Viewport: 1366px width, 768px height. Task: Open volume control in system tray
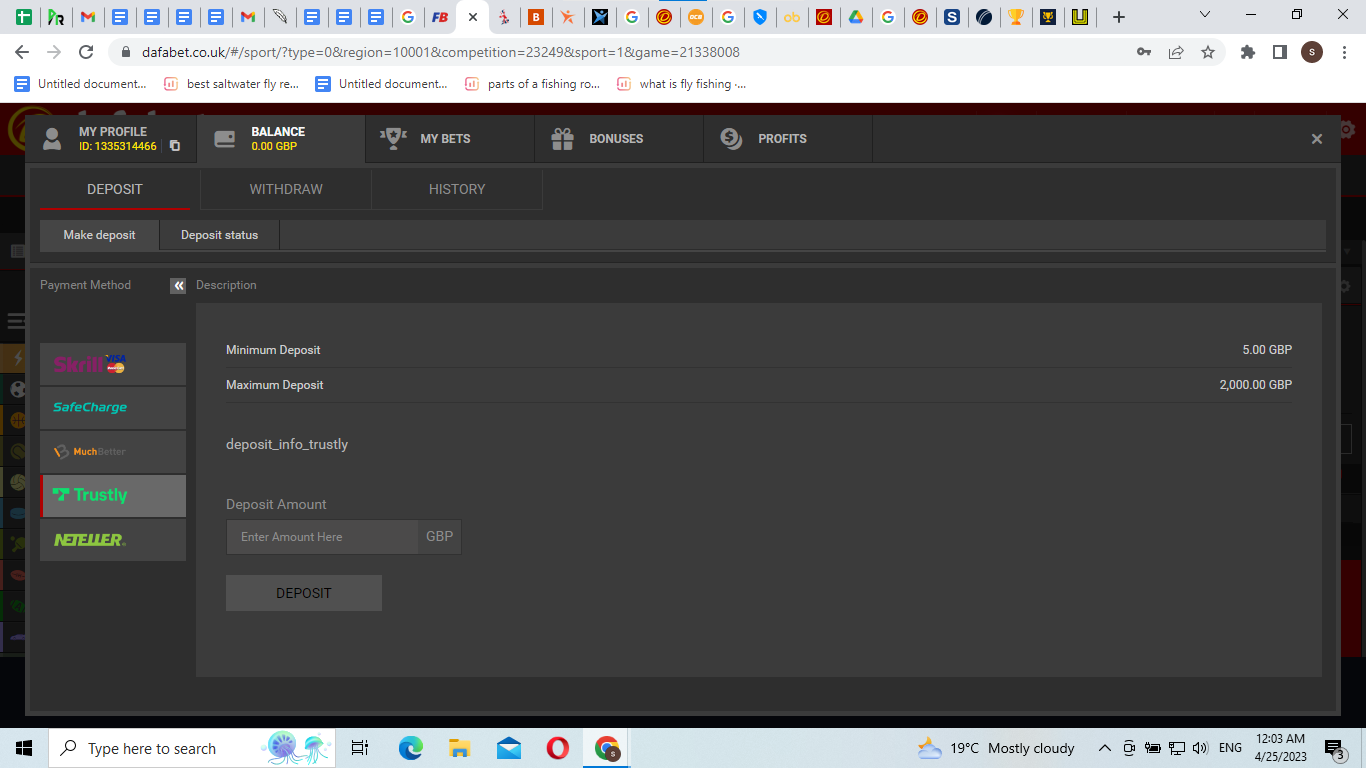1201,748
